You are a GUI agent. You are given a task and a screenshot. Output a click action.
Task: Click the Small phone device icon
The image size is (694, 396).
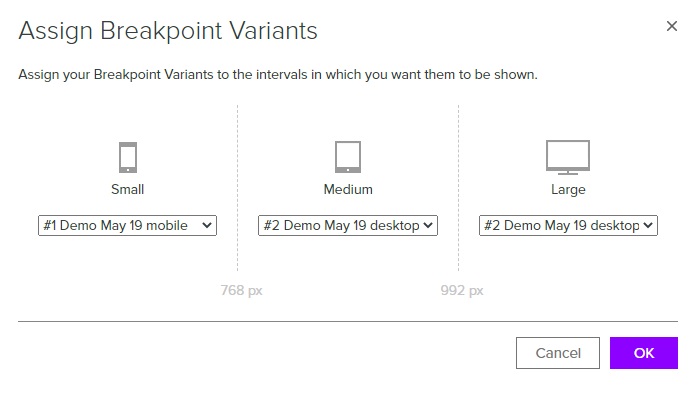128,157
